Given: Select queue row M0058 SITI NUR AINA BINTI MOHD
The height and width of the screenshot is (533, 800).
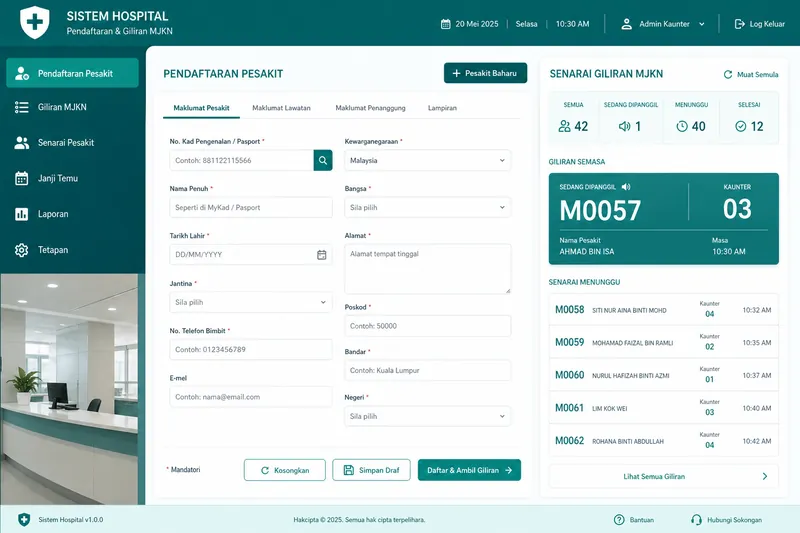Looking at the screenshot, I should (x=664, y=310).
